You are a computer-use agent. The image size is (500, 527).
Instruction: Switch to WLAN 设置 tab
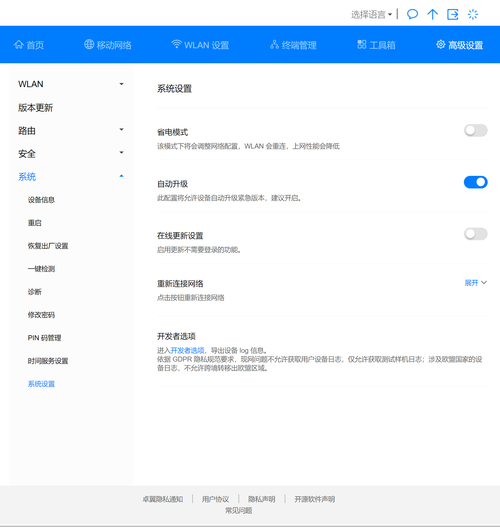[200, 45]
